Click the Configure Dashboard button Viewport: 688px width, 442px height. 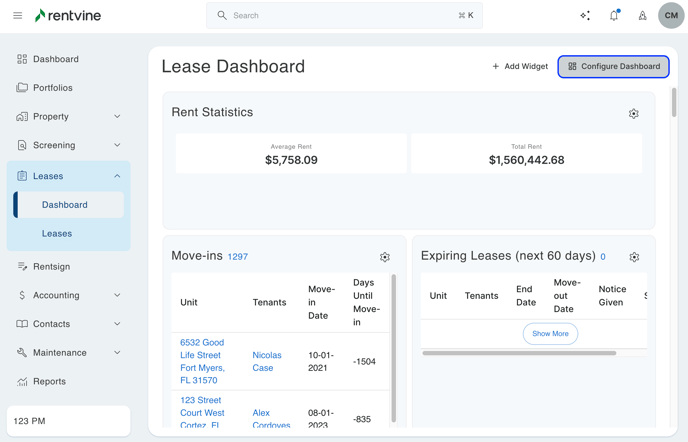click(614, 66)
